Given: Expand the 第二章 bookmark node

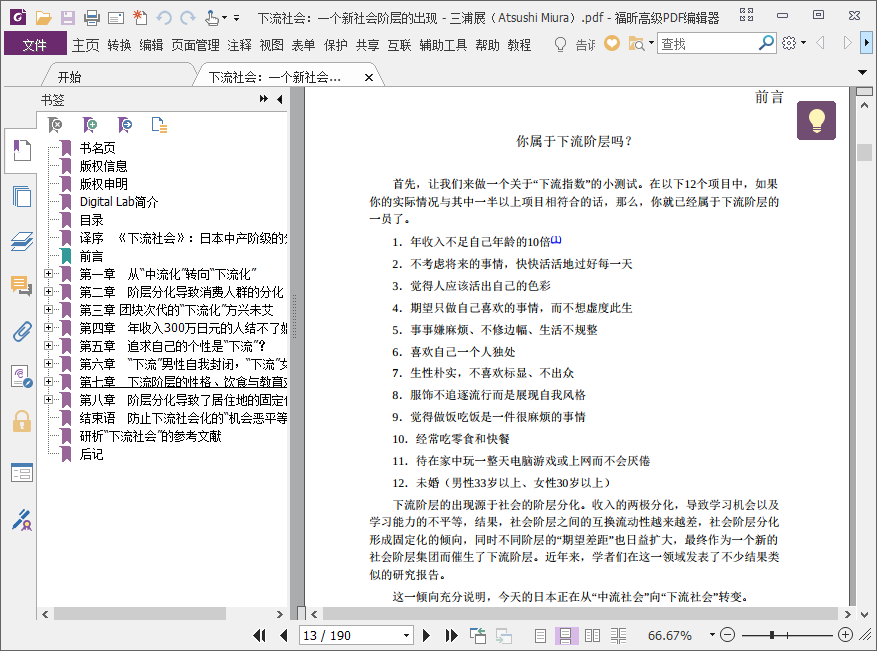Looking at the screenshot, I should tap(48, 291).
